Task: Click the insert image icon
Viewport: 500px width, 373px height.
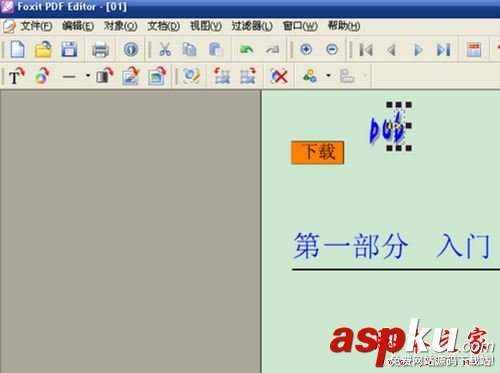Action: tap(130, 76)
